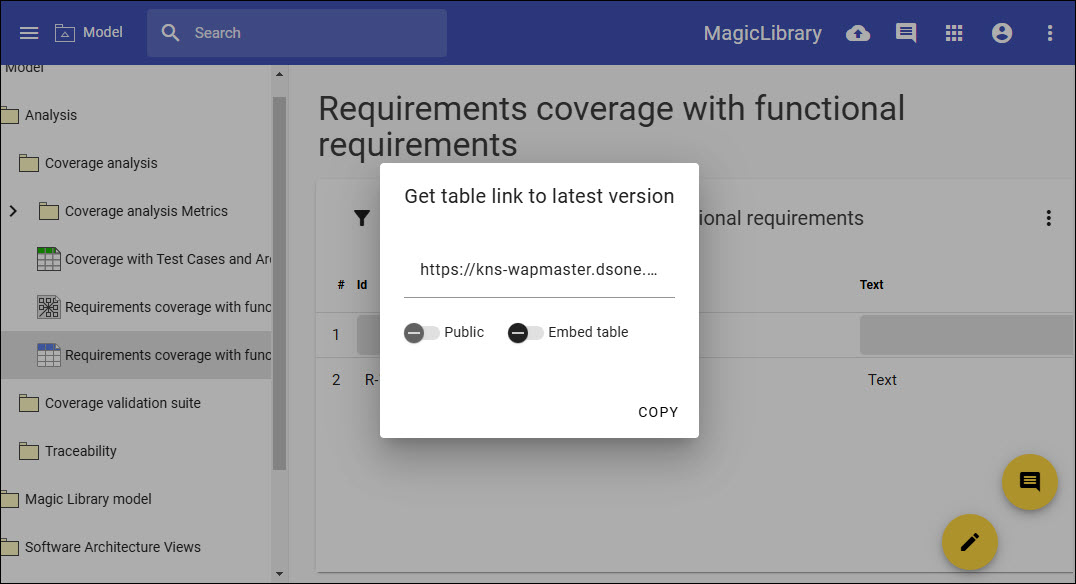Click the cloud upload icon
Viewport: 1076px width, 584px height.
858,33
